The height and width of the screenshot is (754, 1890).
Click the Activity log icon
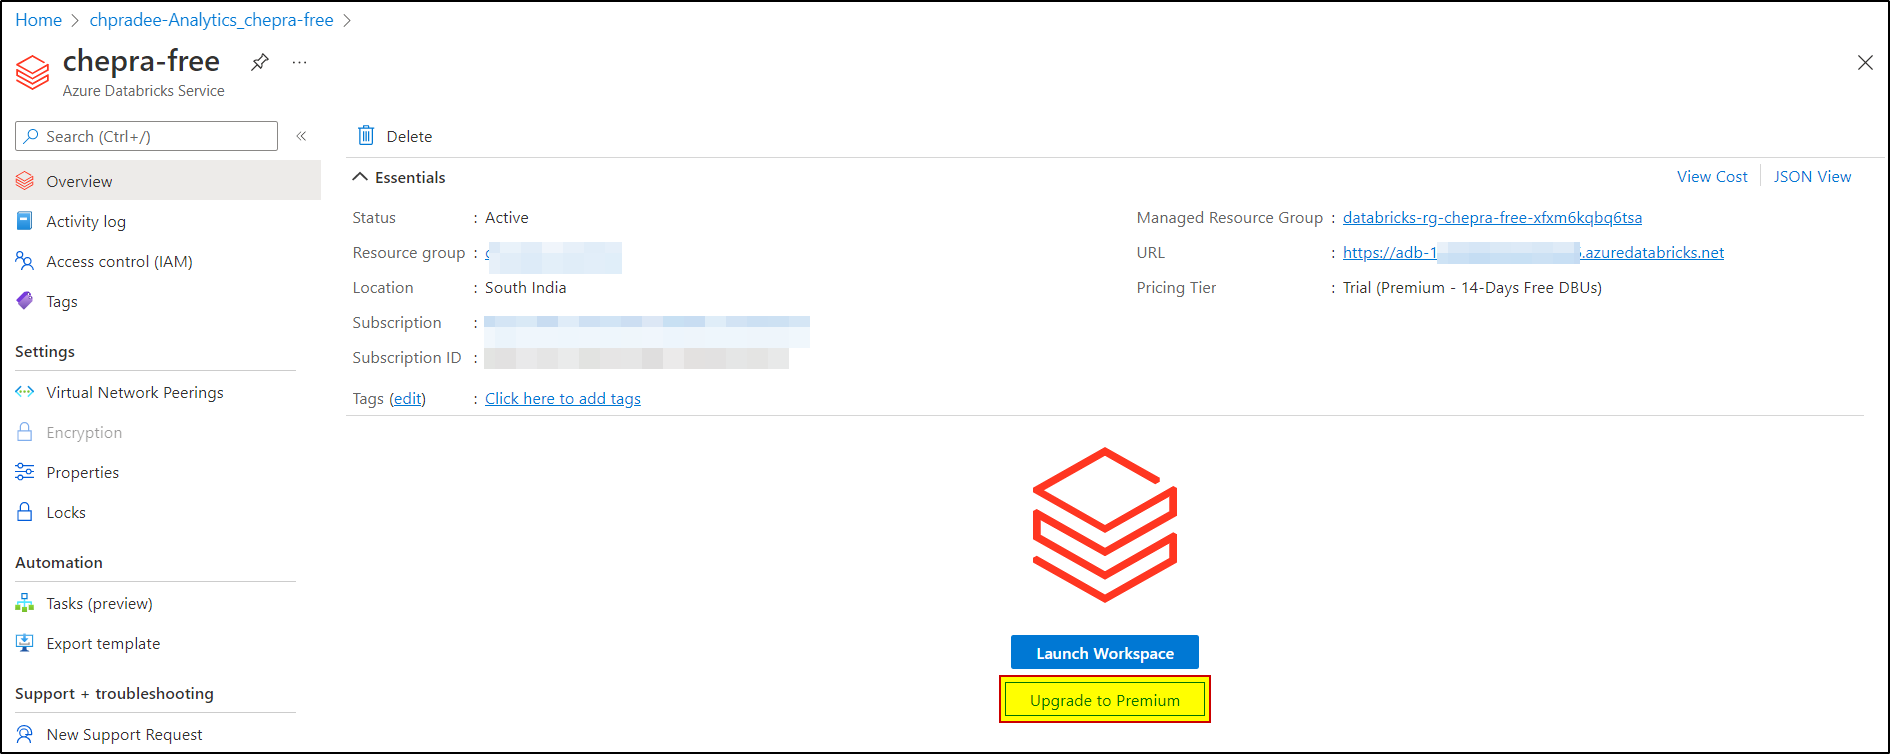coord(25,221)
